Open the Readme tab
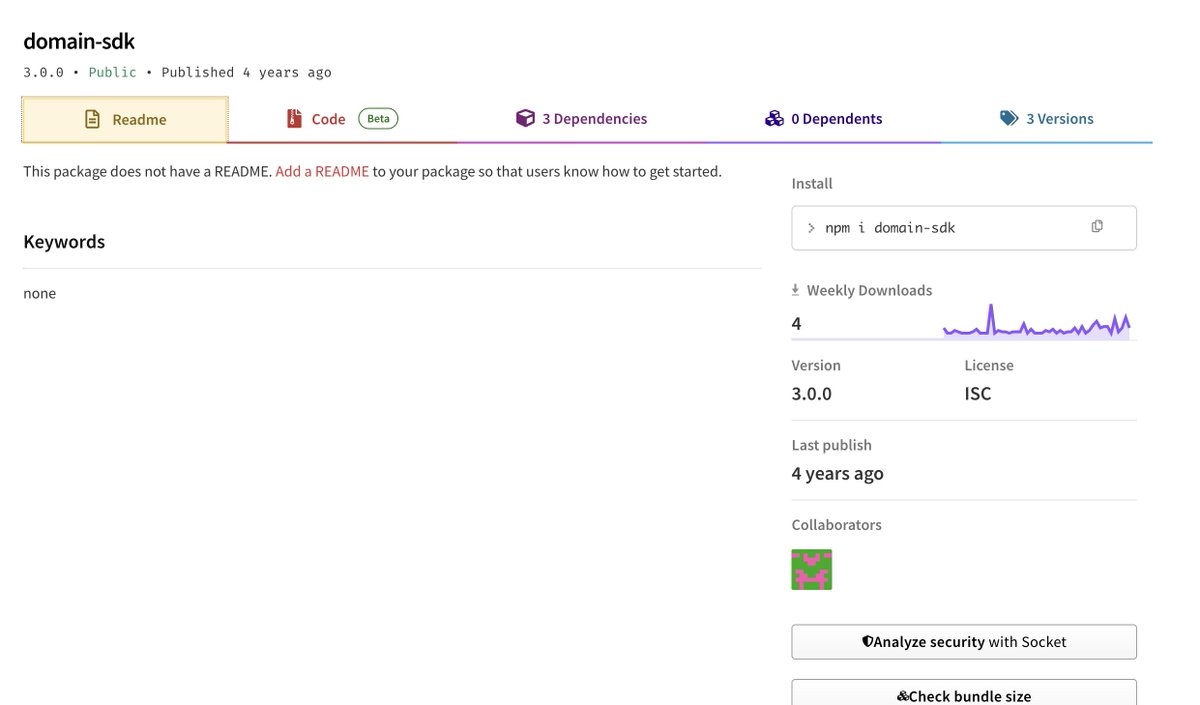Viewport: 1200px width, 705px height. click(125, 120)
